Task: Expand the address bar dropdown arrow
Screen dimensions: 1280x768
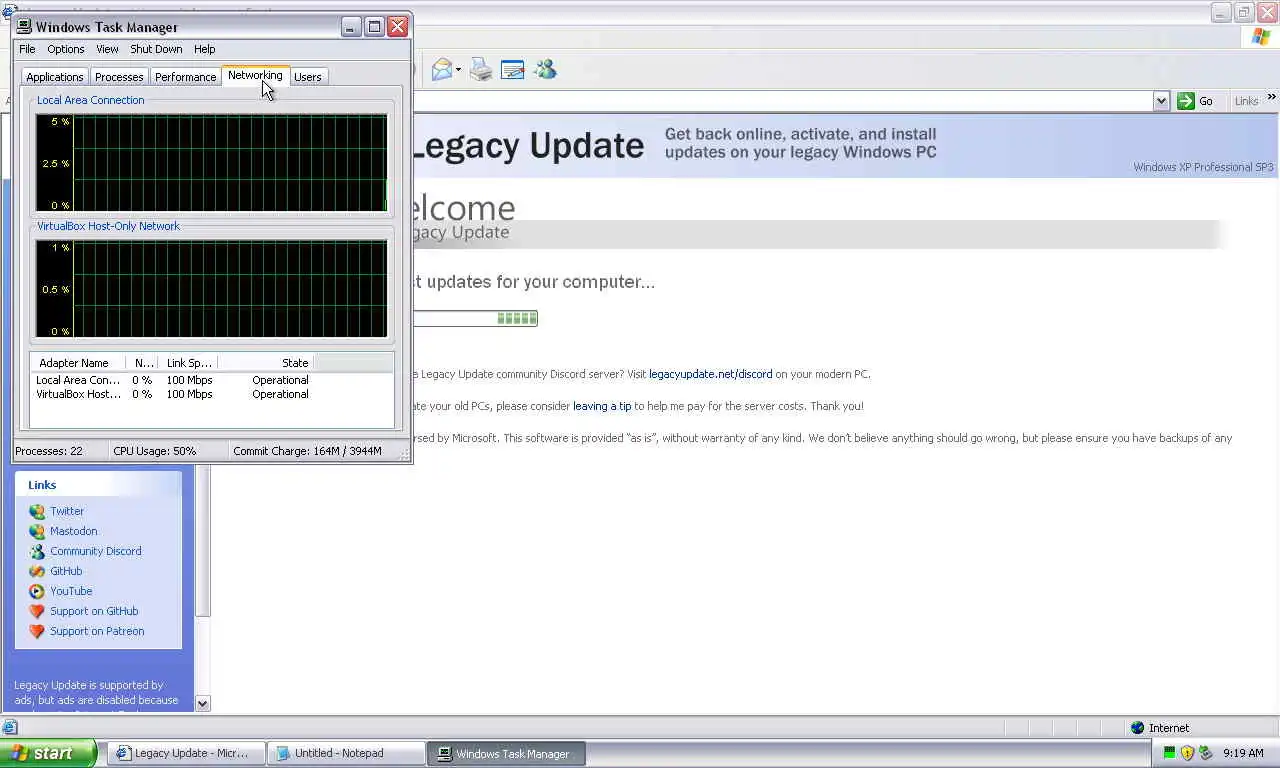Action: tap(1161, 100)
